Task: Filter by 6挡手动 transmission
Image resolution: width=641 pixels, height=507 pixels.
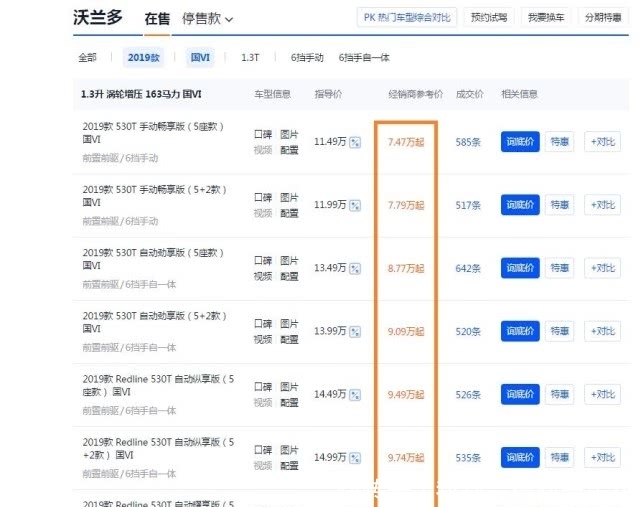Action: [307, 58]
